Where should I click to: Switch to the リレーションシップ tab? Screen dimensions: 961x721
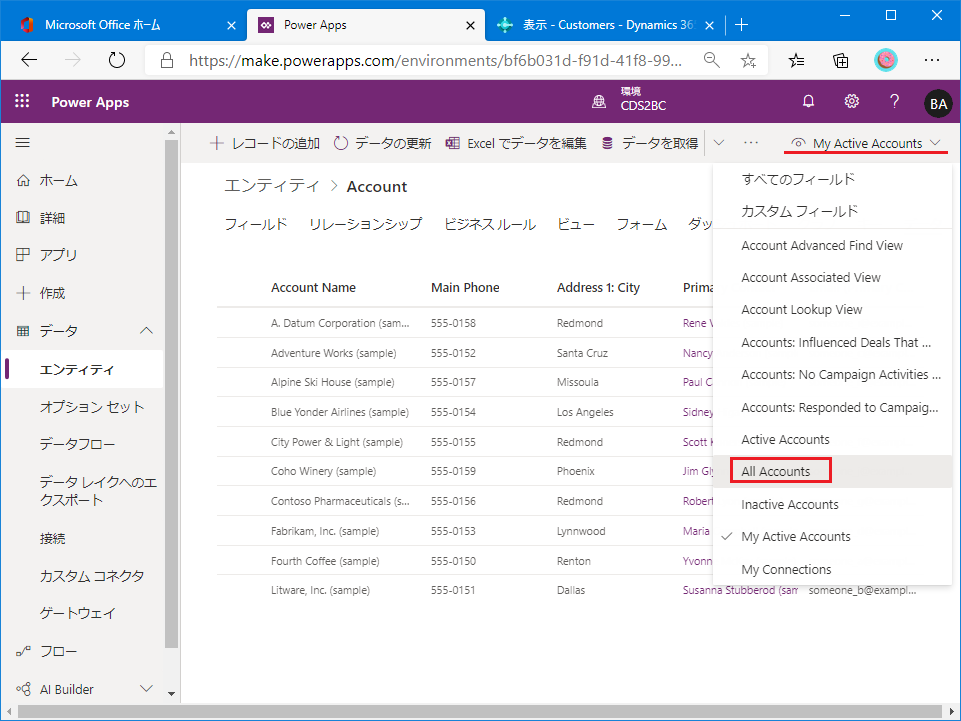point(365,224)
